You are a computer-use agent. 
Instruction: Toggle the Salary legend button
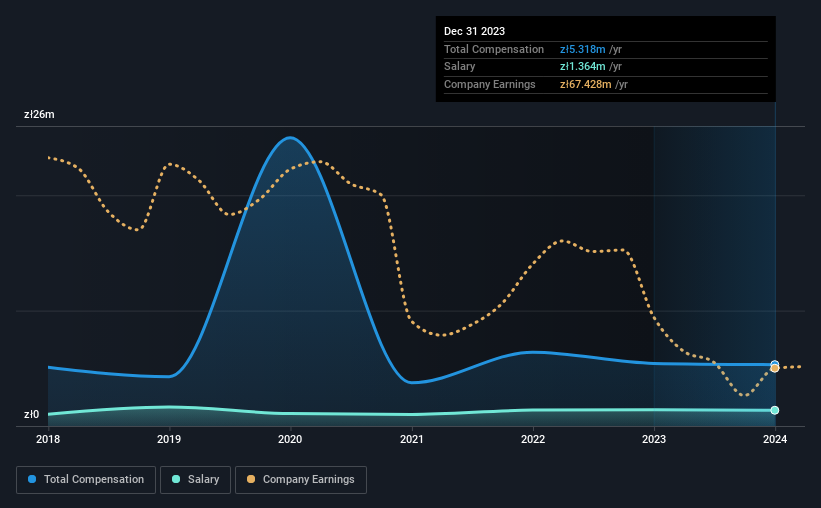pyautogui.click(x=195, y=480)
